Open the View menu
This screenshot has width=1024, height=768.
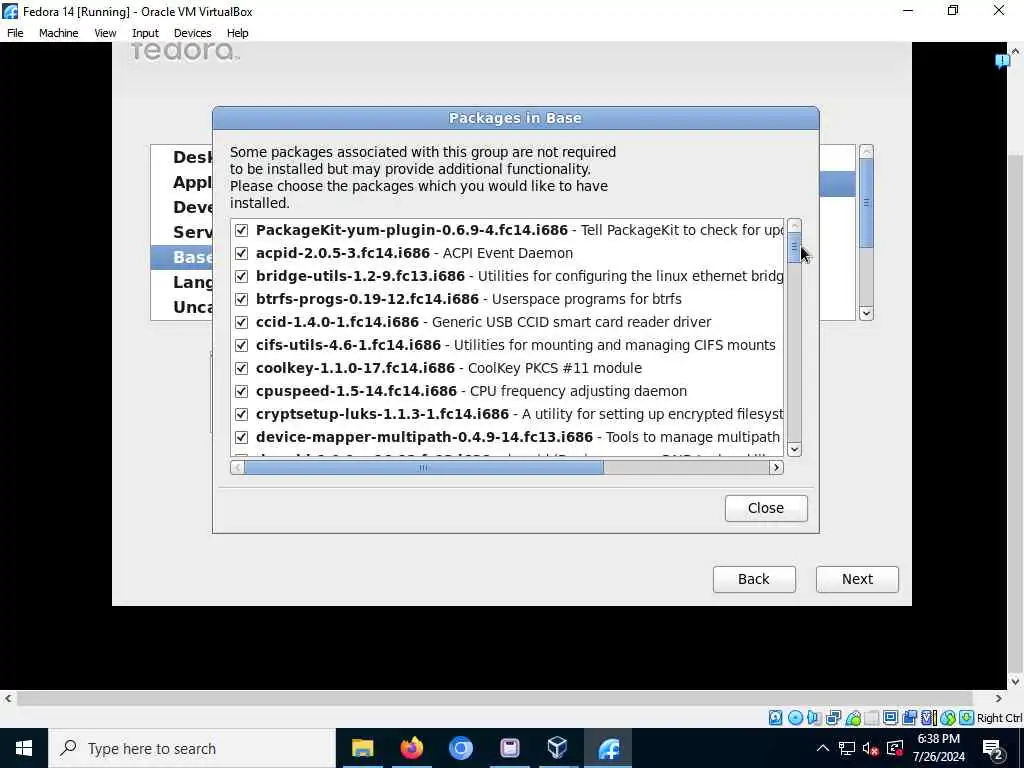click(x=105, y=33)
